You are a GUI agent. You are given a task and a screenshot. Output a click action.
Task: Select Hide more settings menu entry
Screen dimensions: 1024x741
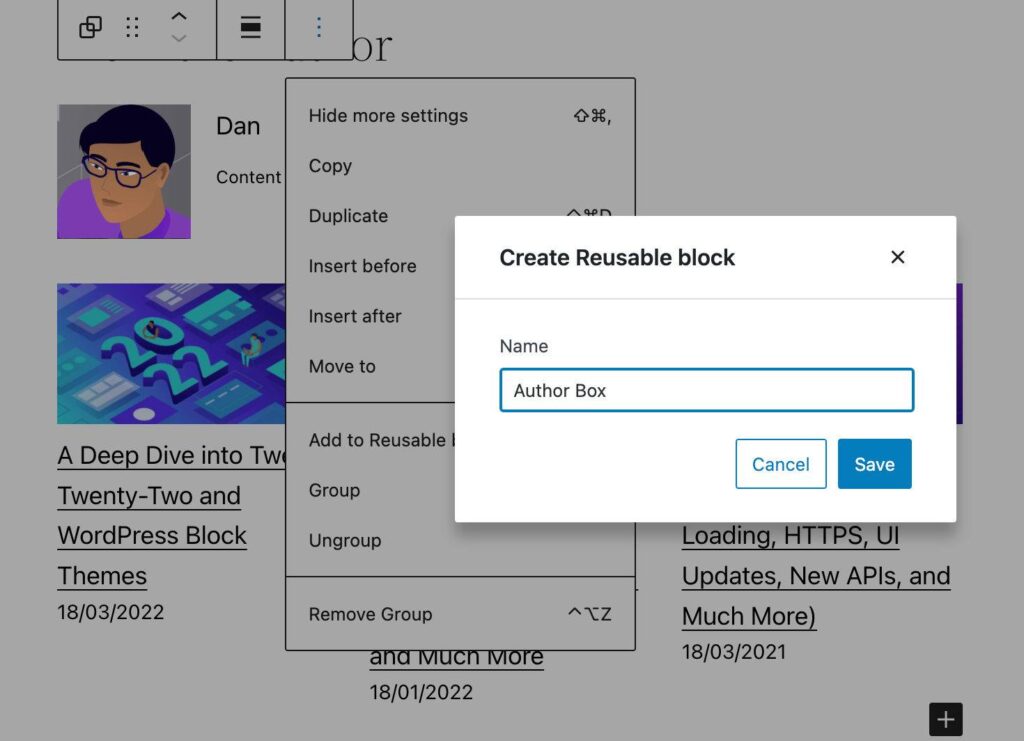coord(388,116)
